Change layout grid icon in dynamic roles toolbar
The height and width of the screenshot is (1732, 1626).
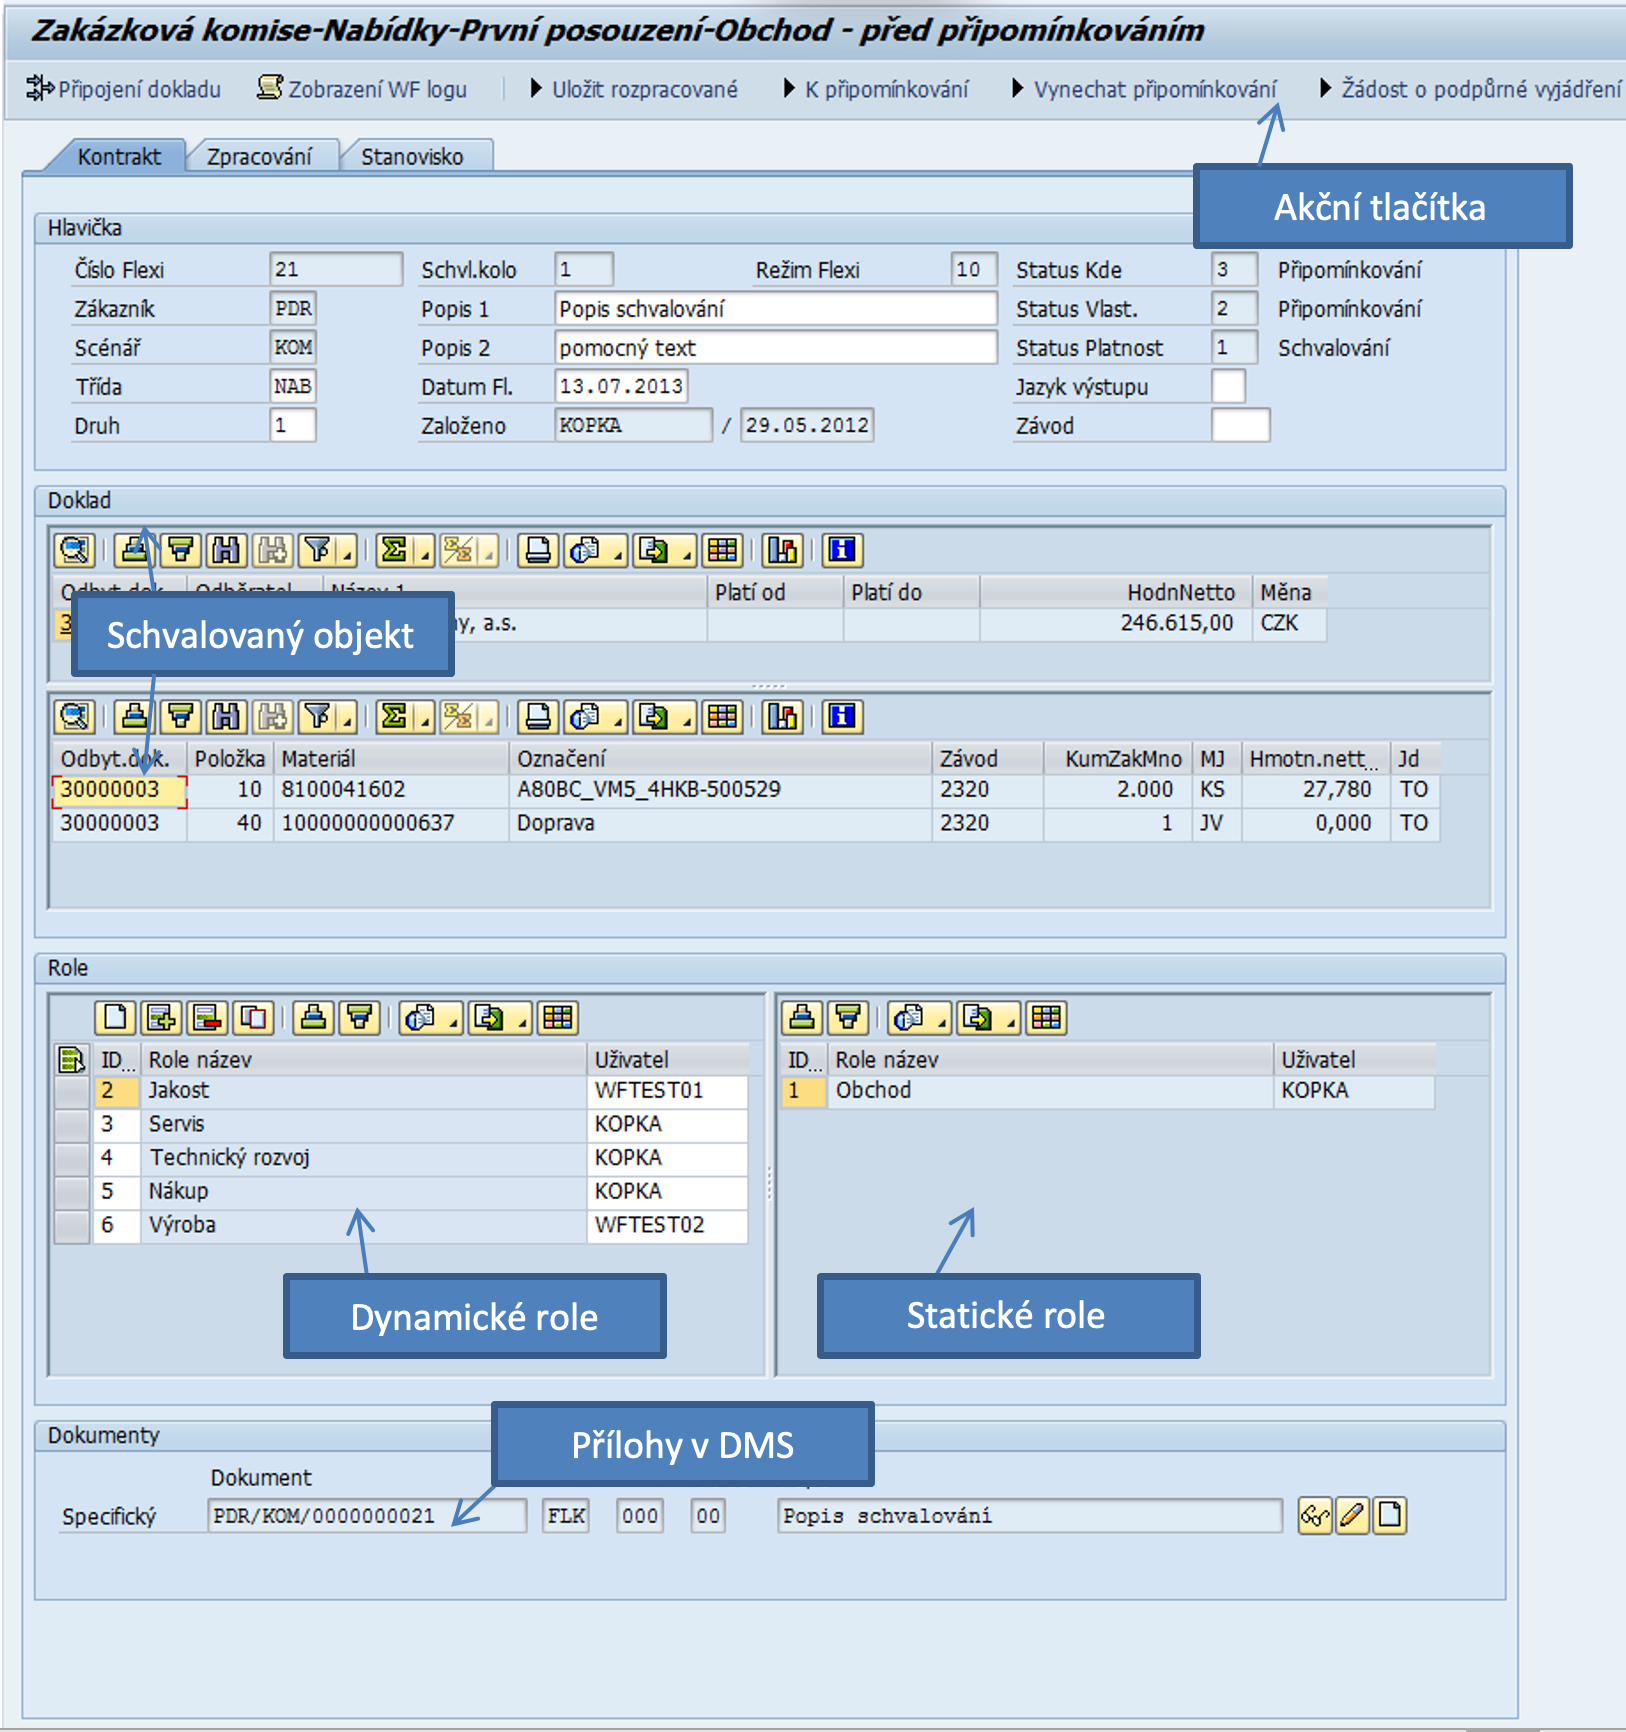(558, 1018)
